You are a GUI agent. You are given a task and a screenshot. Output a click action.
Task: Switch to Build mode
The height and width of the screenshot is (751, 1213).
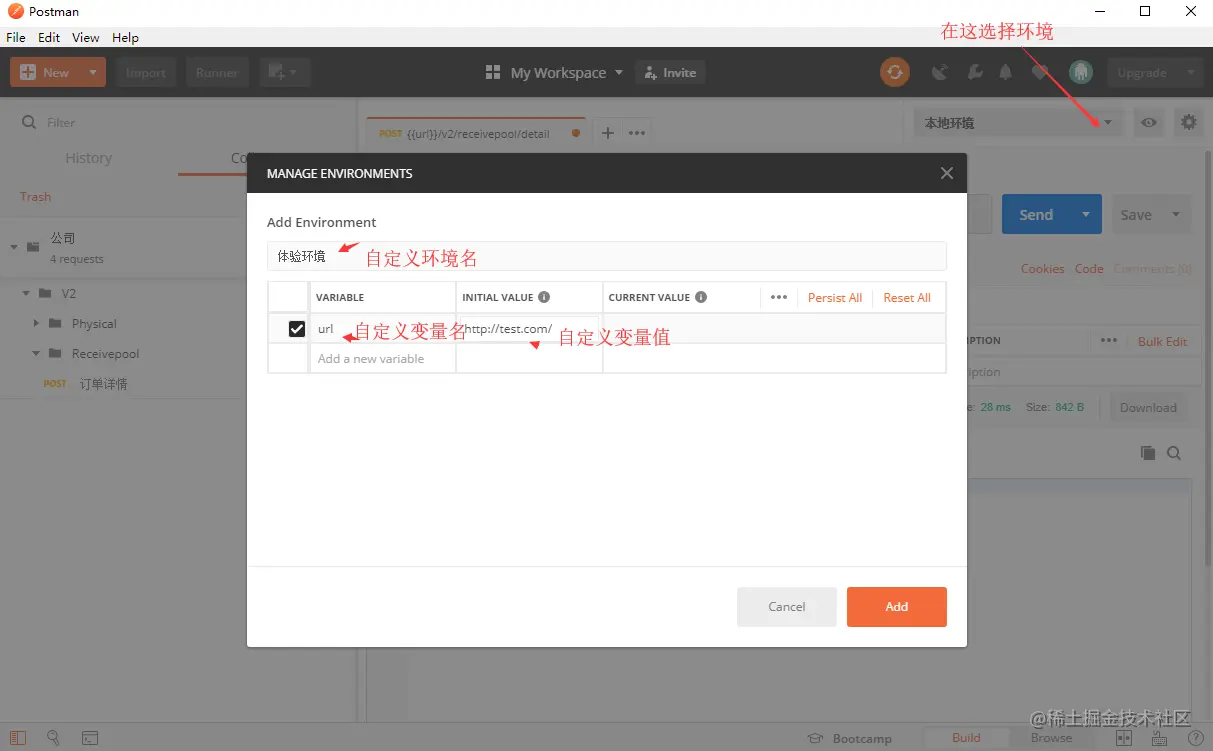966,738
